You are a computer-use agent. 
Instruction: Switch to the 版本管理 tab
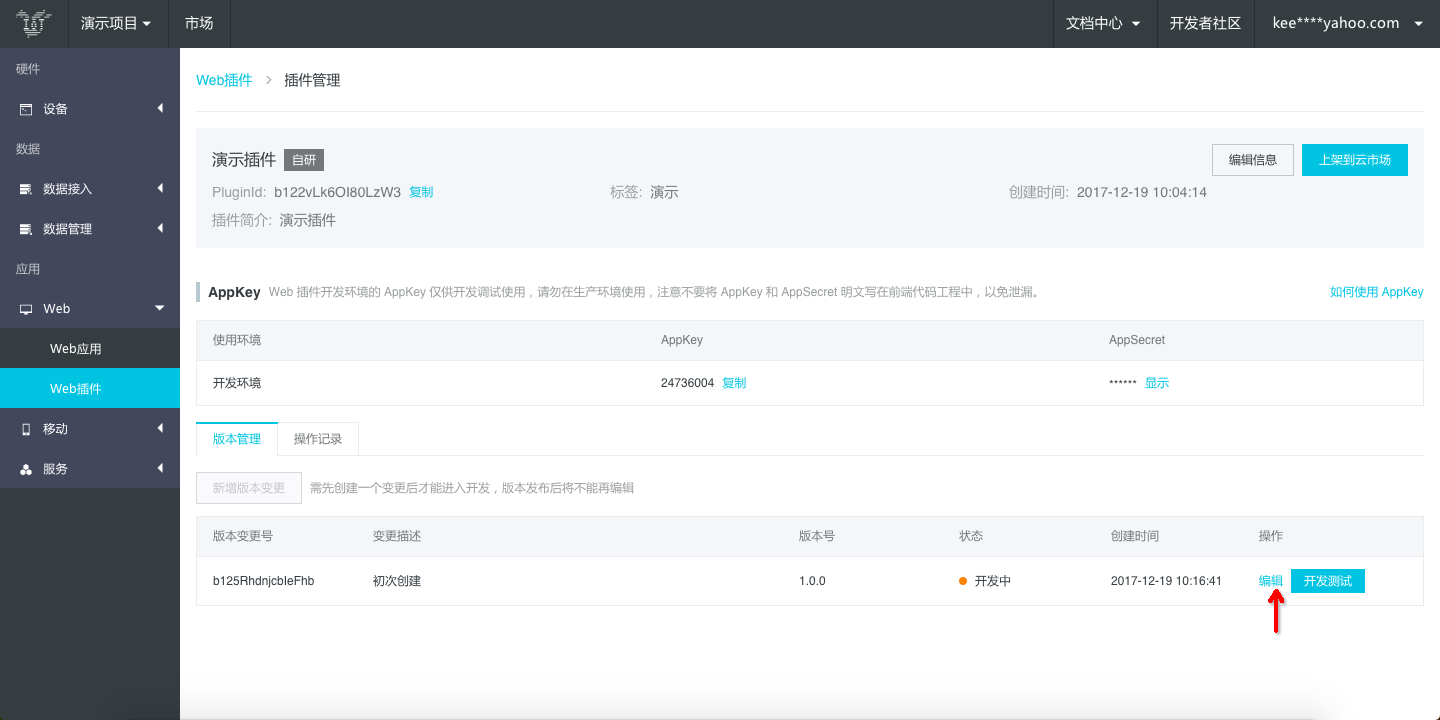click(x=237, y=439)
